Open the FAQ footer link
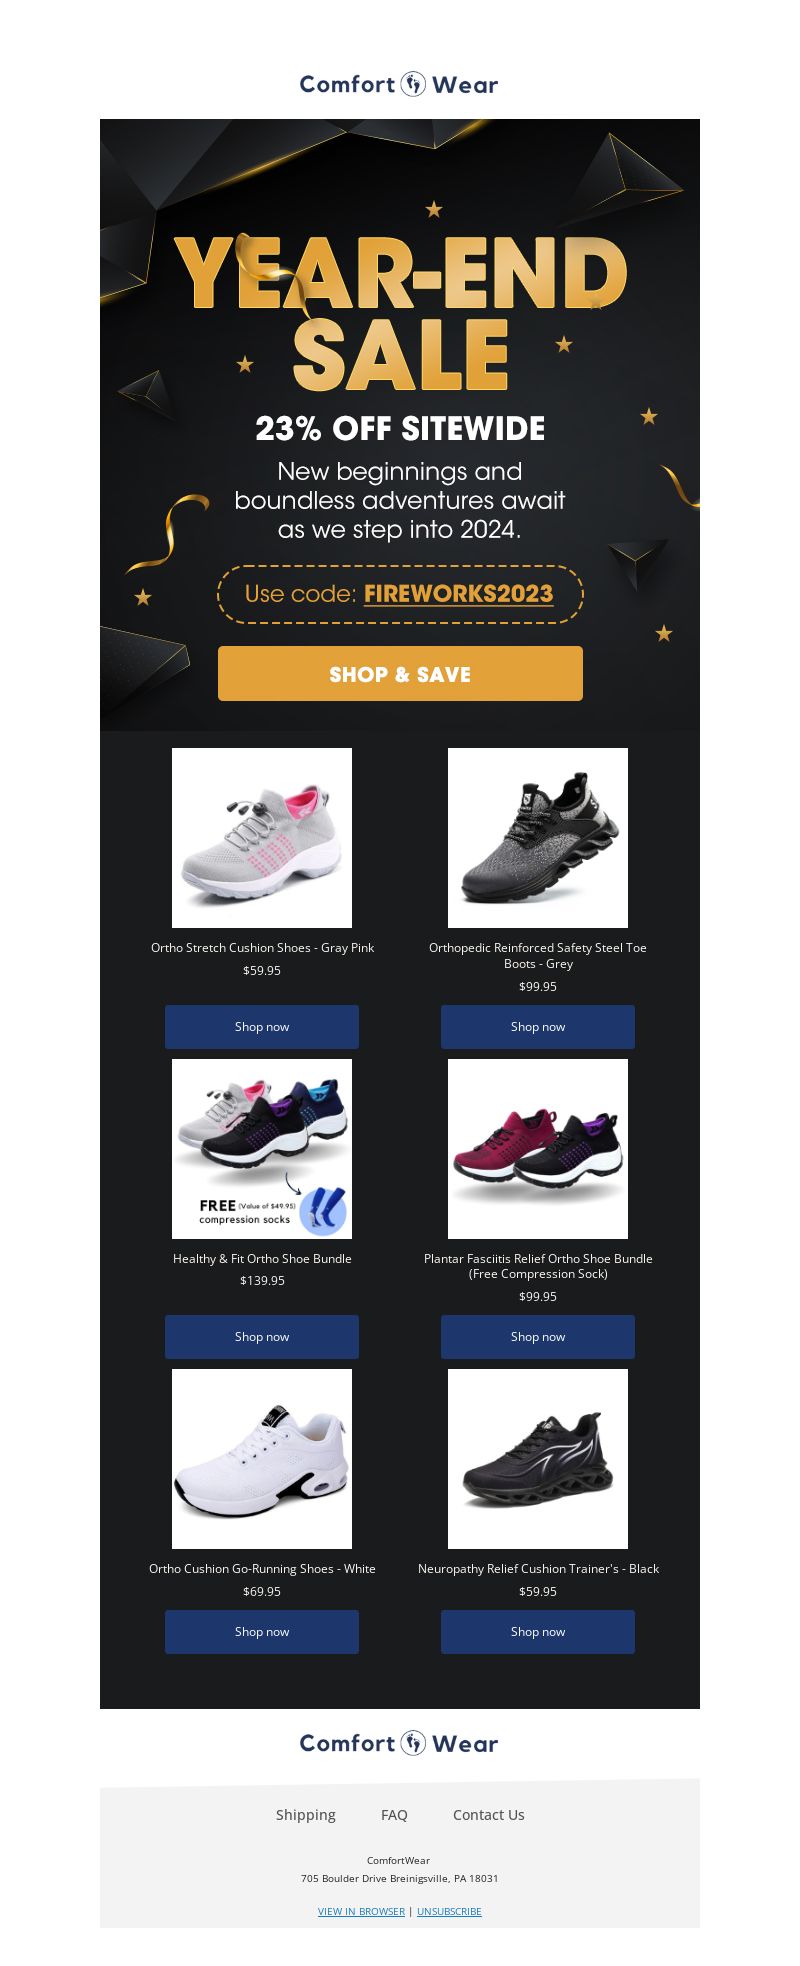This screenshot has width=800, height=1966. [x=394, y=1815]
